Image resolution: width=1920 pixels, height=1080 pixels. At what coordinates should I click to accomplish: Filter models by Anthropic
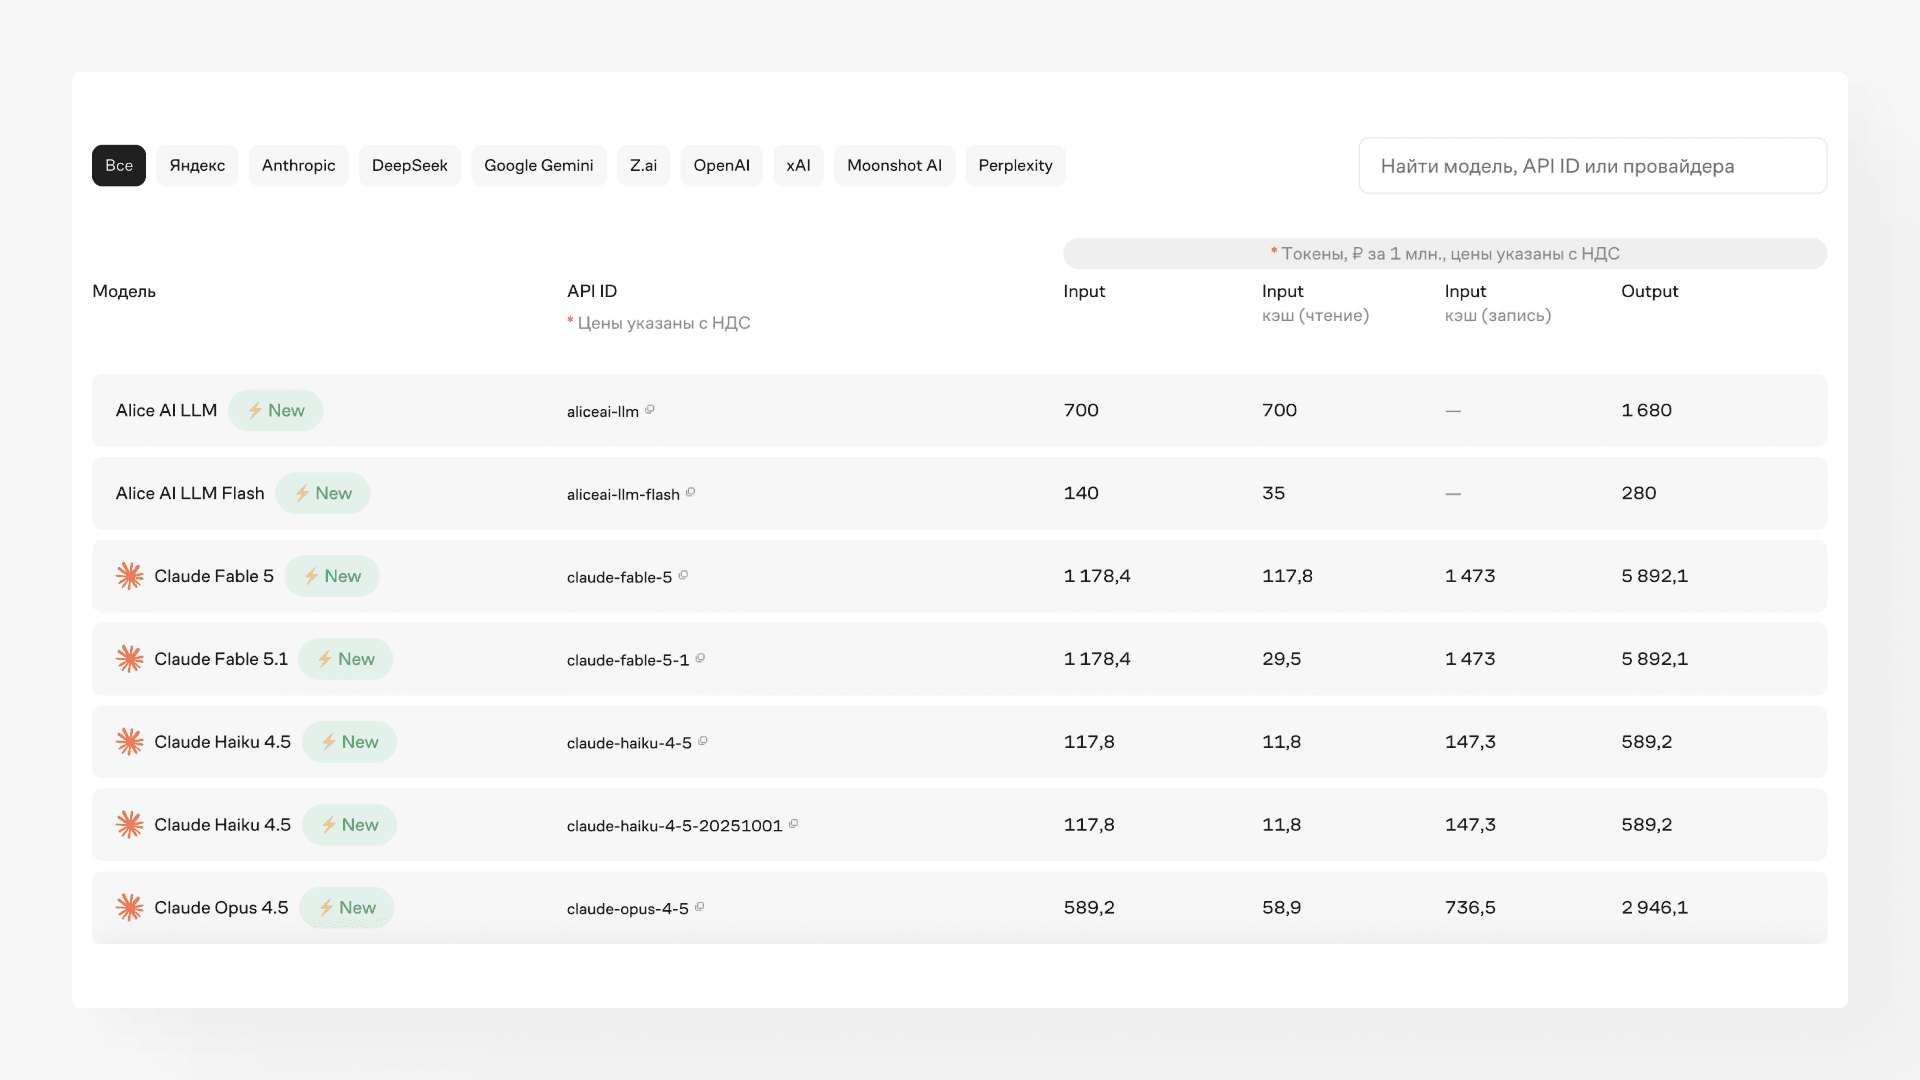299,166
